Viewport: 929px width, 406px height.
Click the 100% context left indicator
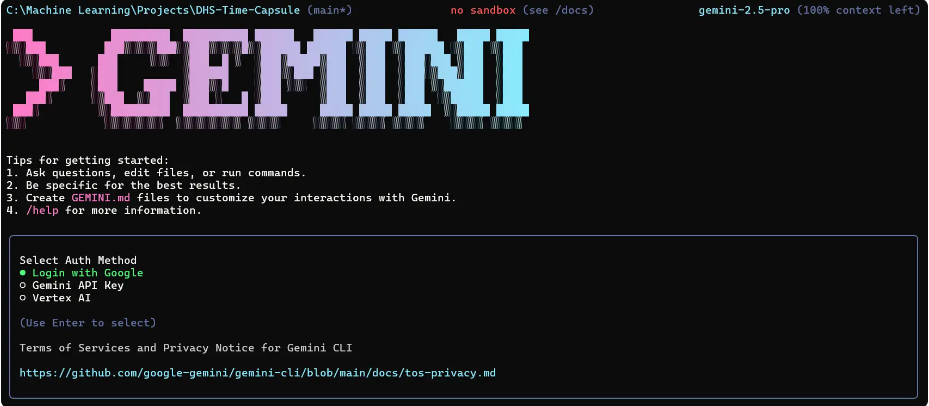859,11
